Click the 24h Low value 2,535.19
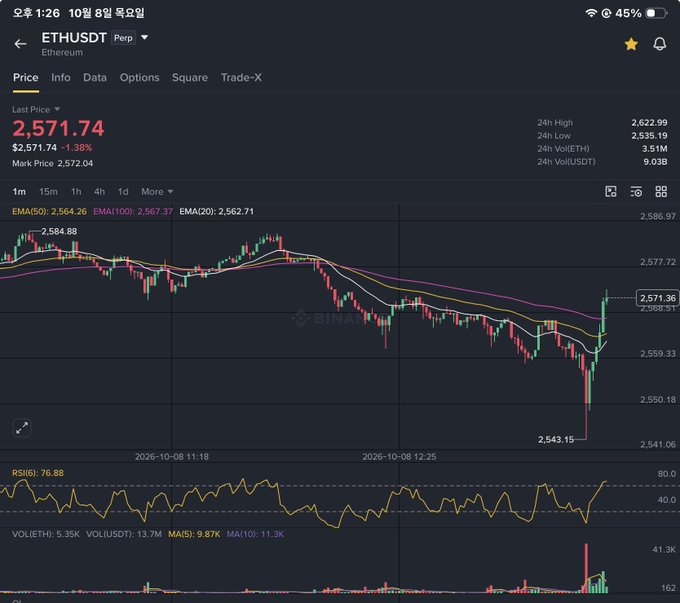Screen dimensions: 680x603 pos(649,136)
